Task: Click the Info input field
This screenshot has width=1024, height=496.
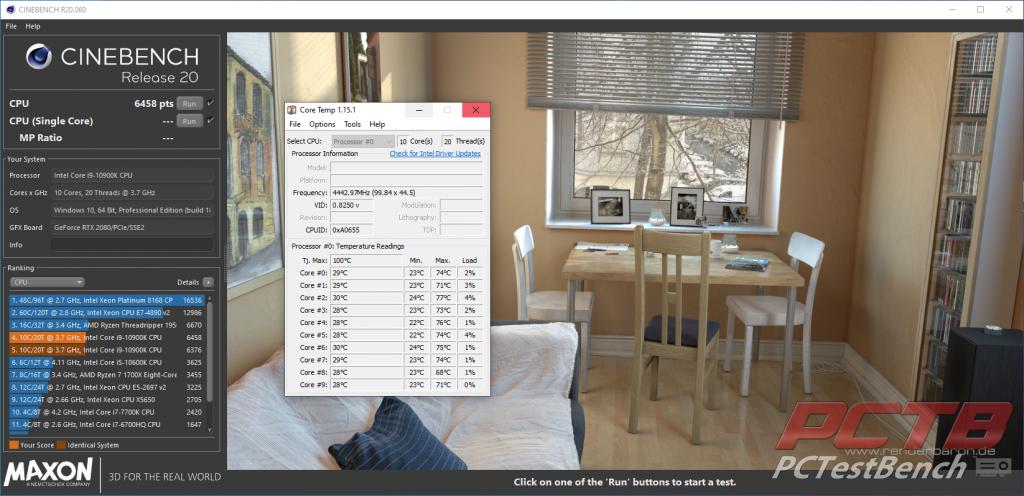Action: coord(132,245)
